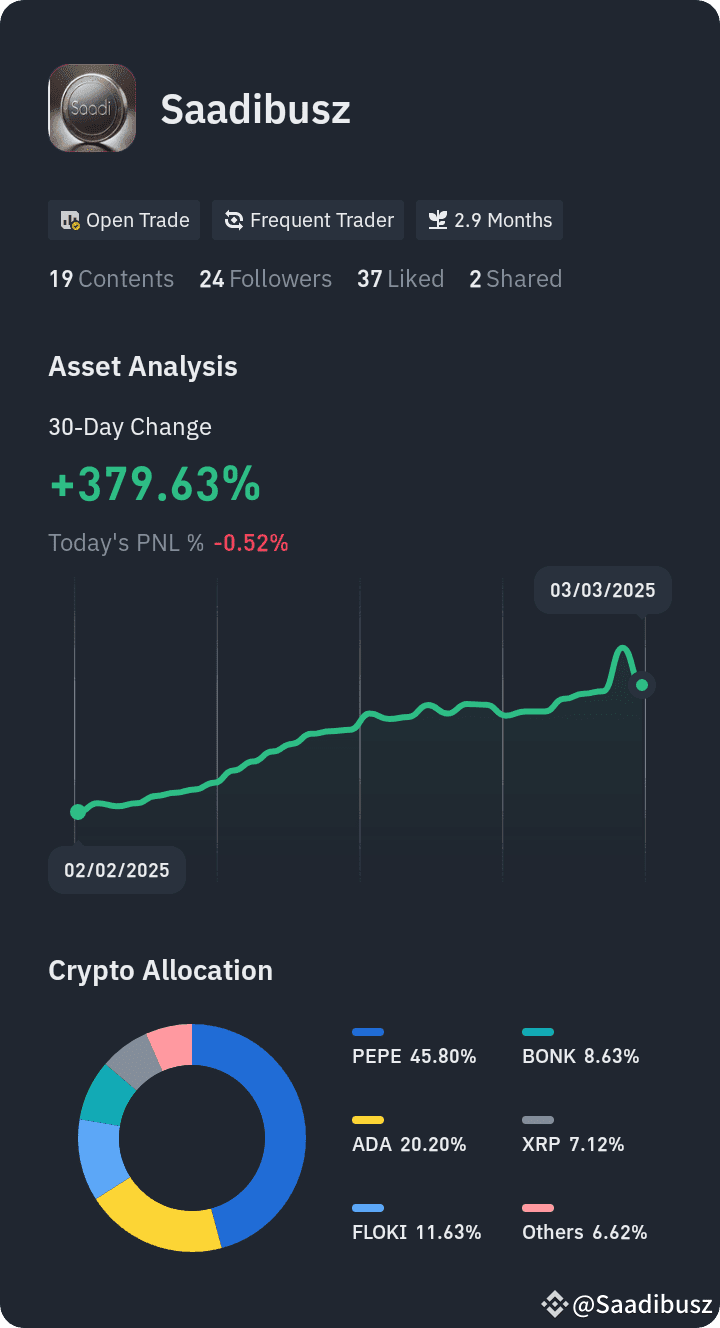The image size is (720, 1328).
Task: Select the BONK teal legend swatch
Action: [x=538, y=1032]
